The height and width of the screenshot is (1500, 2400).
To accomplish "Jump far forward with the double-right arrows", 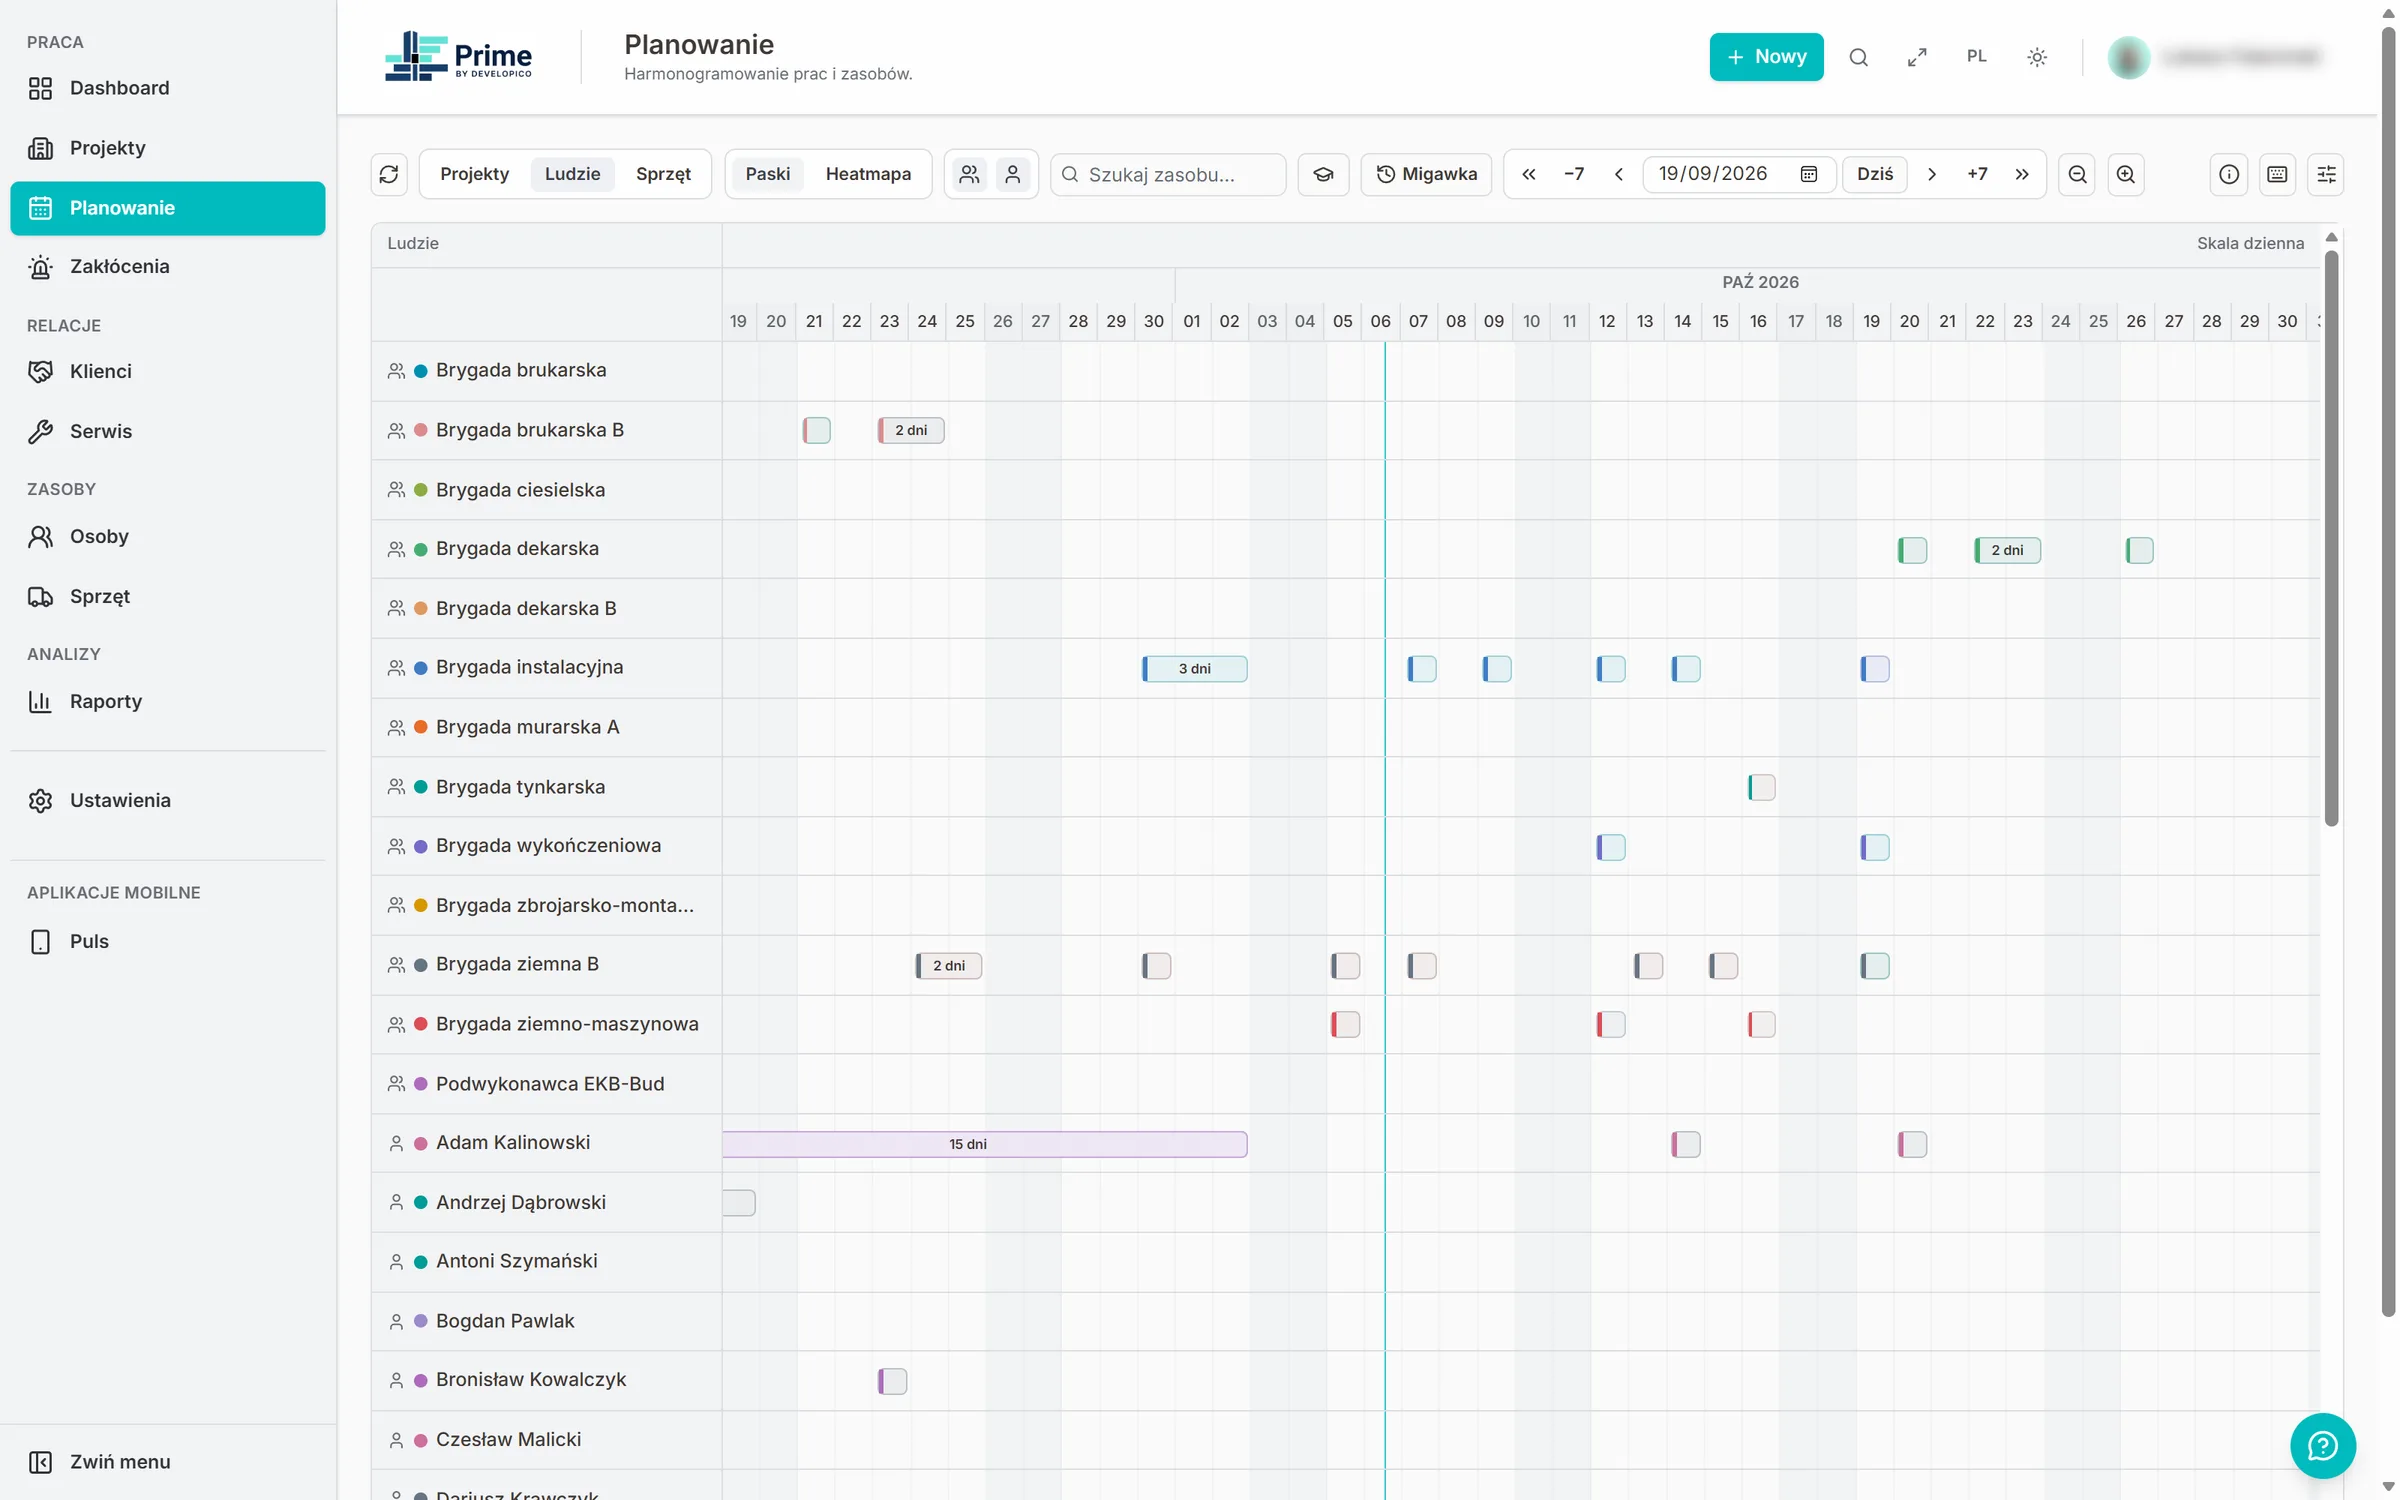I will (x=2022, y=174).
